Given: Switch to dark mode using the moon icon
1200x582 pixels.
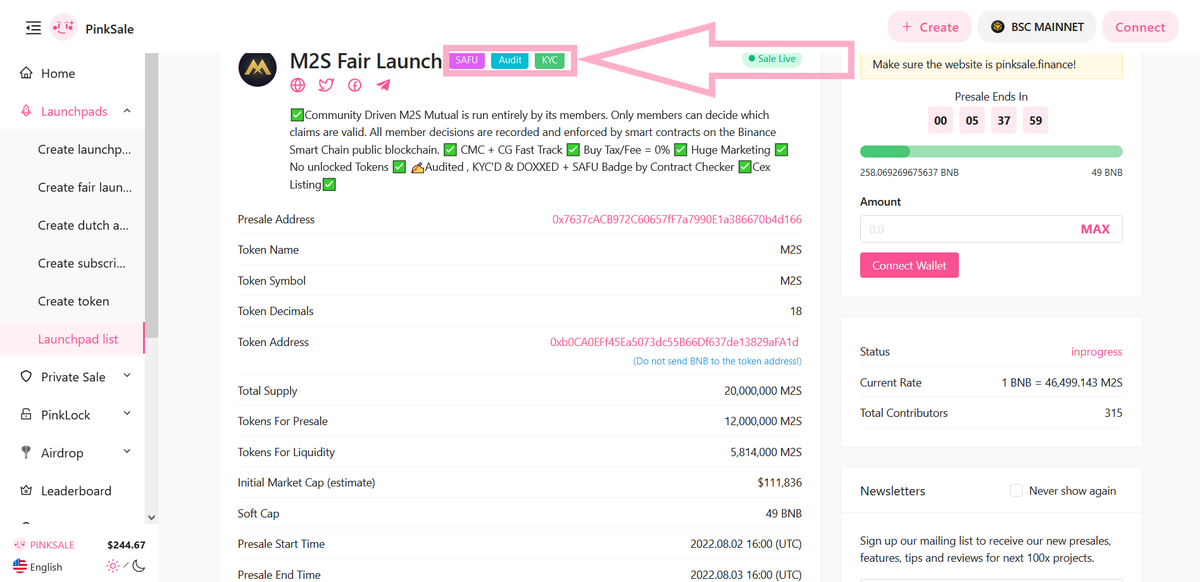Looking at the screenshot, I should coord(137,565).
